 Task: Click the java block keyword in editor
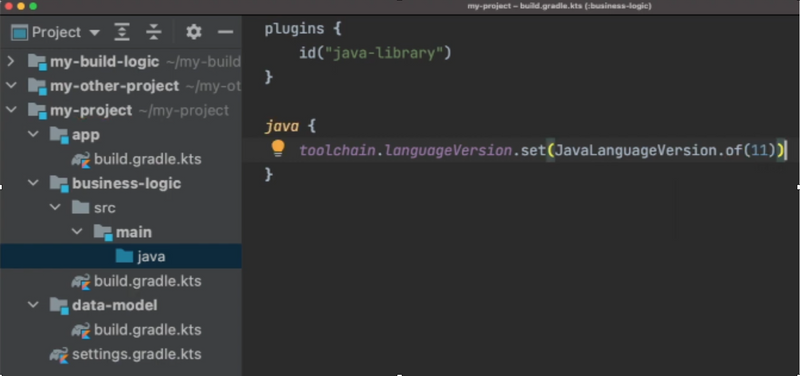pos(282,126)
